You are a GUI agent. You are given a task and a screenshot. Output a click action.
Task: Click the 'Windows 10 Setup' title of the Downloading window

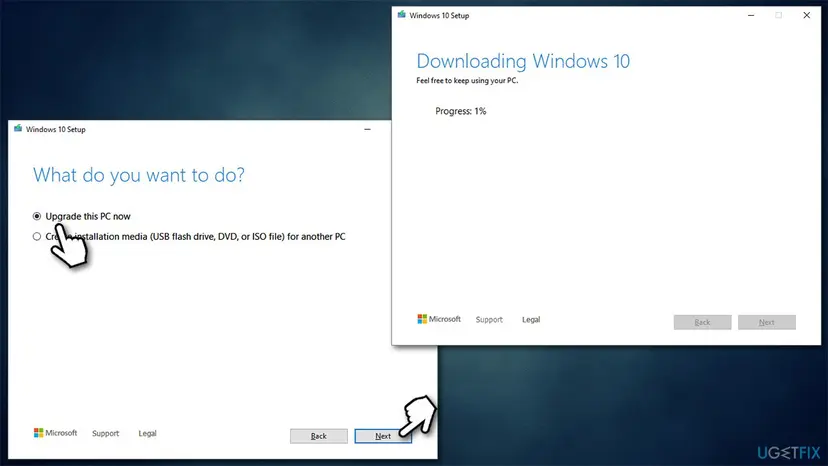click(439, 16)
